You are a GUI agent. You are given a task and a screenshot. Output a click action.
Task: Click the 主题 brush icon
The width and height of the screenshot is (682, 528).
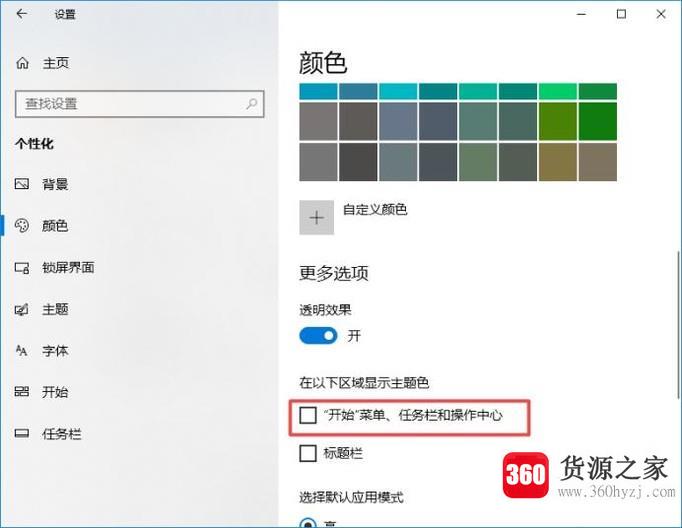(x=22, y=309)
